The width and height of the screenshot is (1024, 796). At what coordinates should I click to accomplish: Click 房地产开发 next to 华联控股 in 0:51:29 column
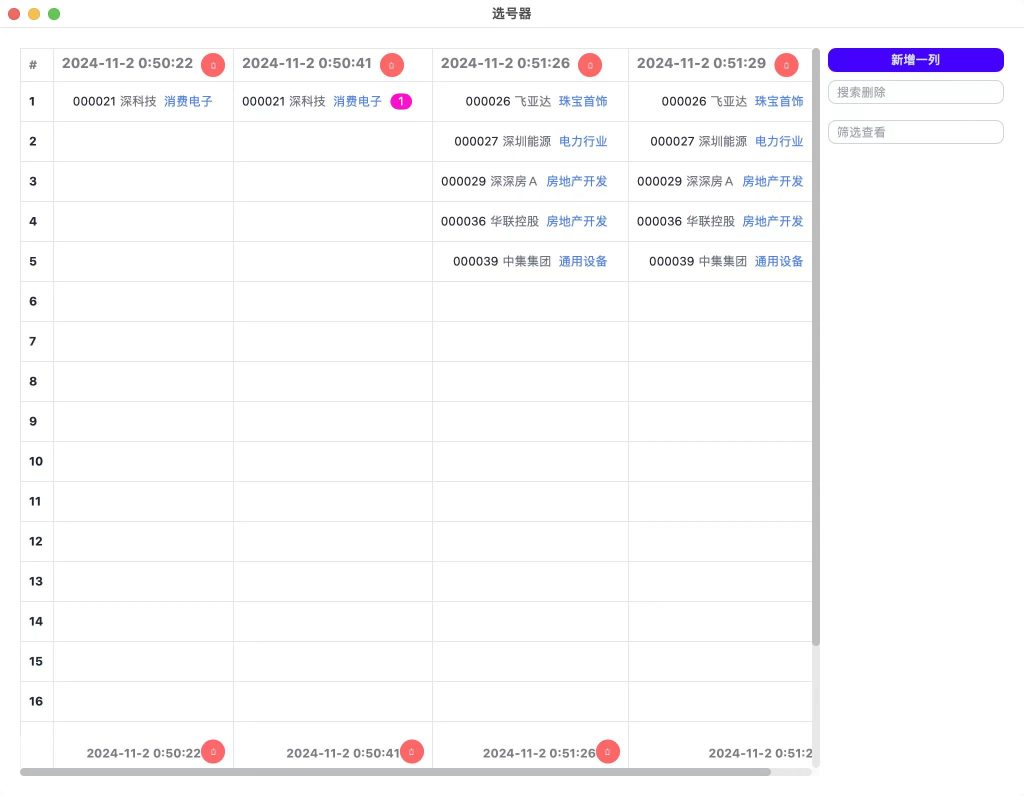[x=772, y=221]
